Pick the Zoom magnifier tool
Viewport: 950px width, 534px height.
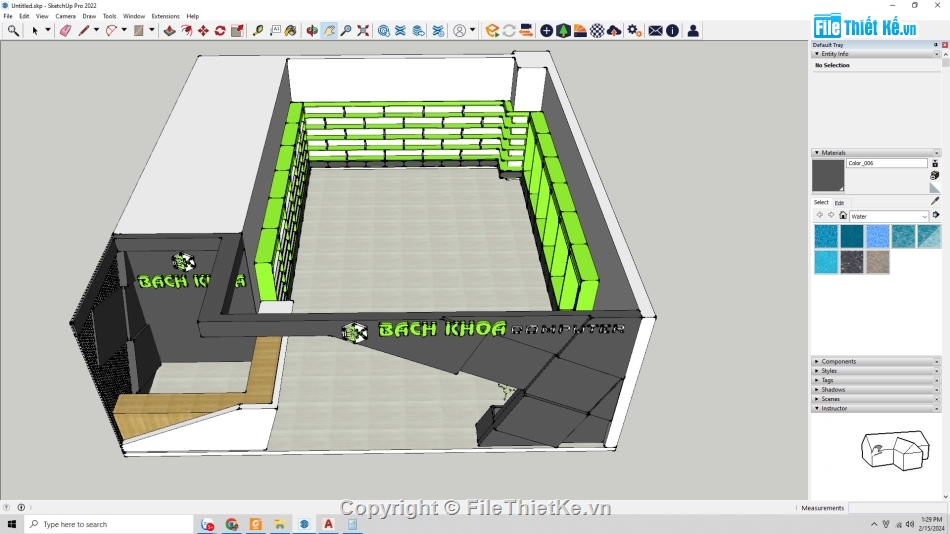[346, 30]
